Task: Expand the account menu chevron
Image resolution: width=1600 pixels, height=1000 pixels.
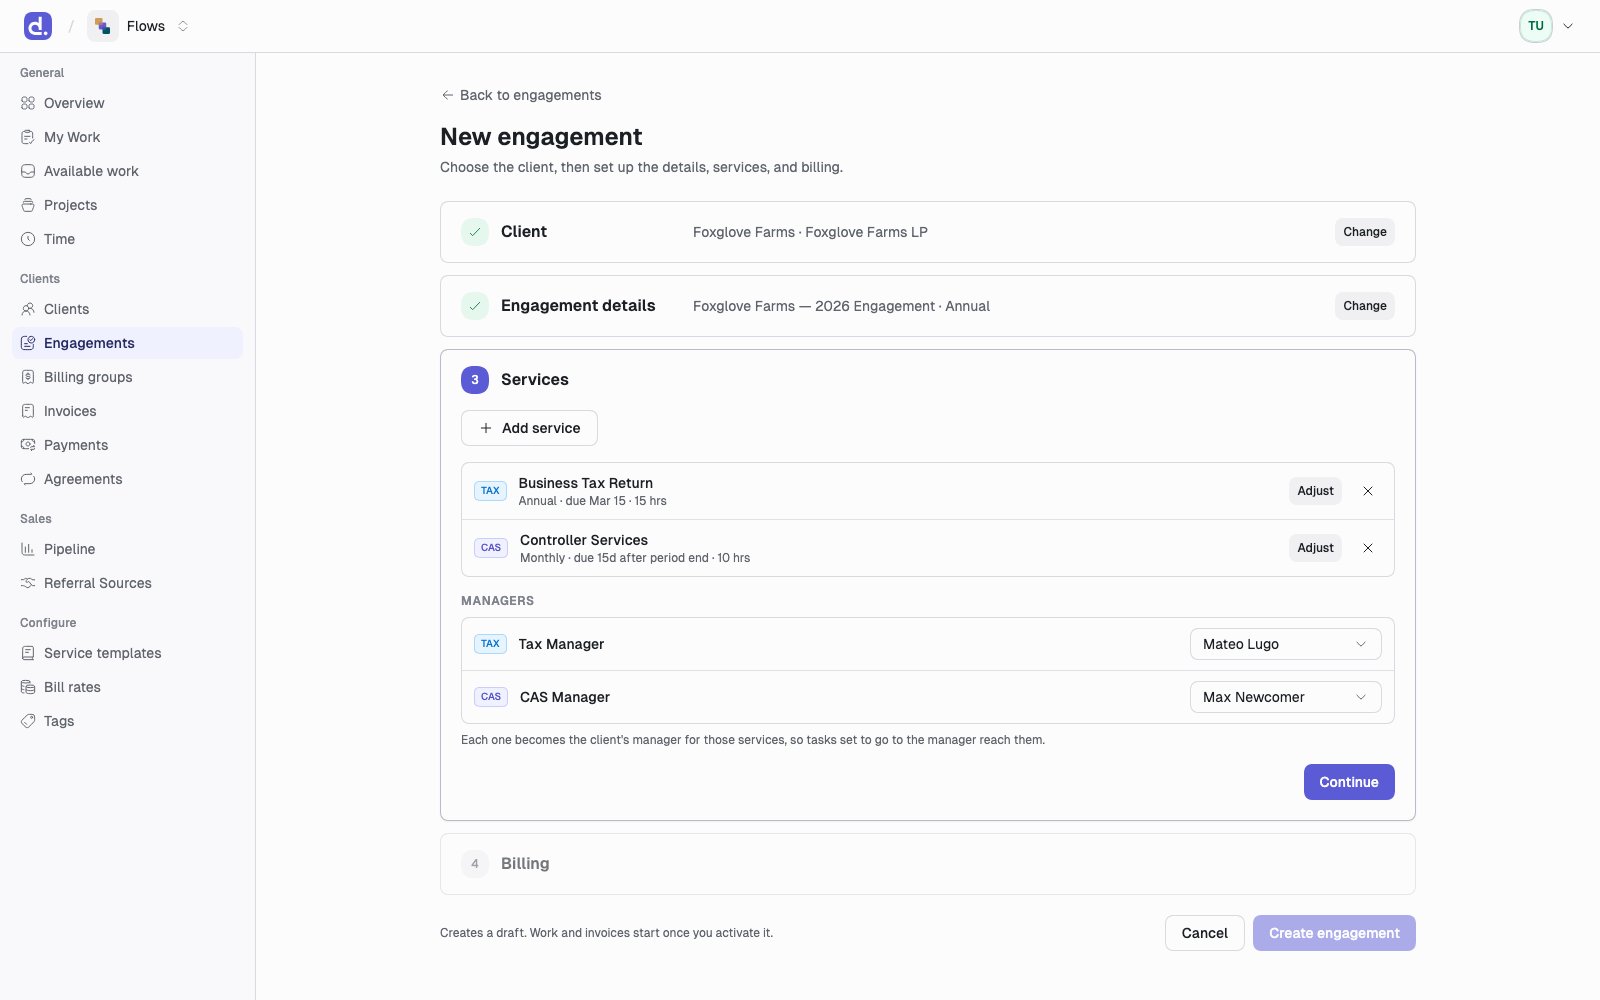Action: pyautogui.click(x=1568, y=26)
